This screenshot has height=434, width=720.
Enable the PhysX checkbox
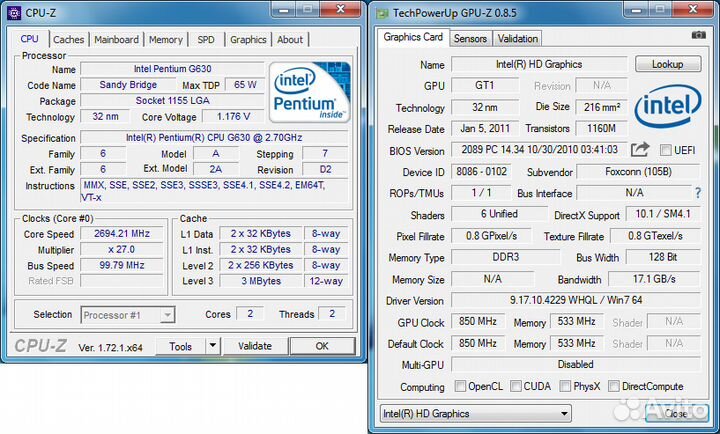tap(565, 386)
